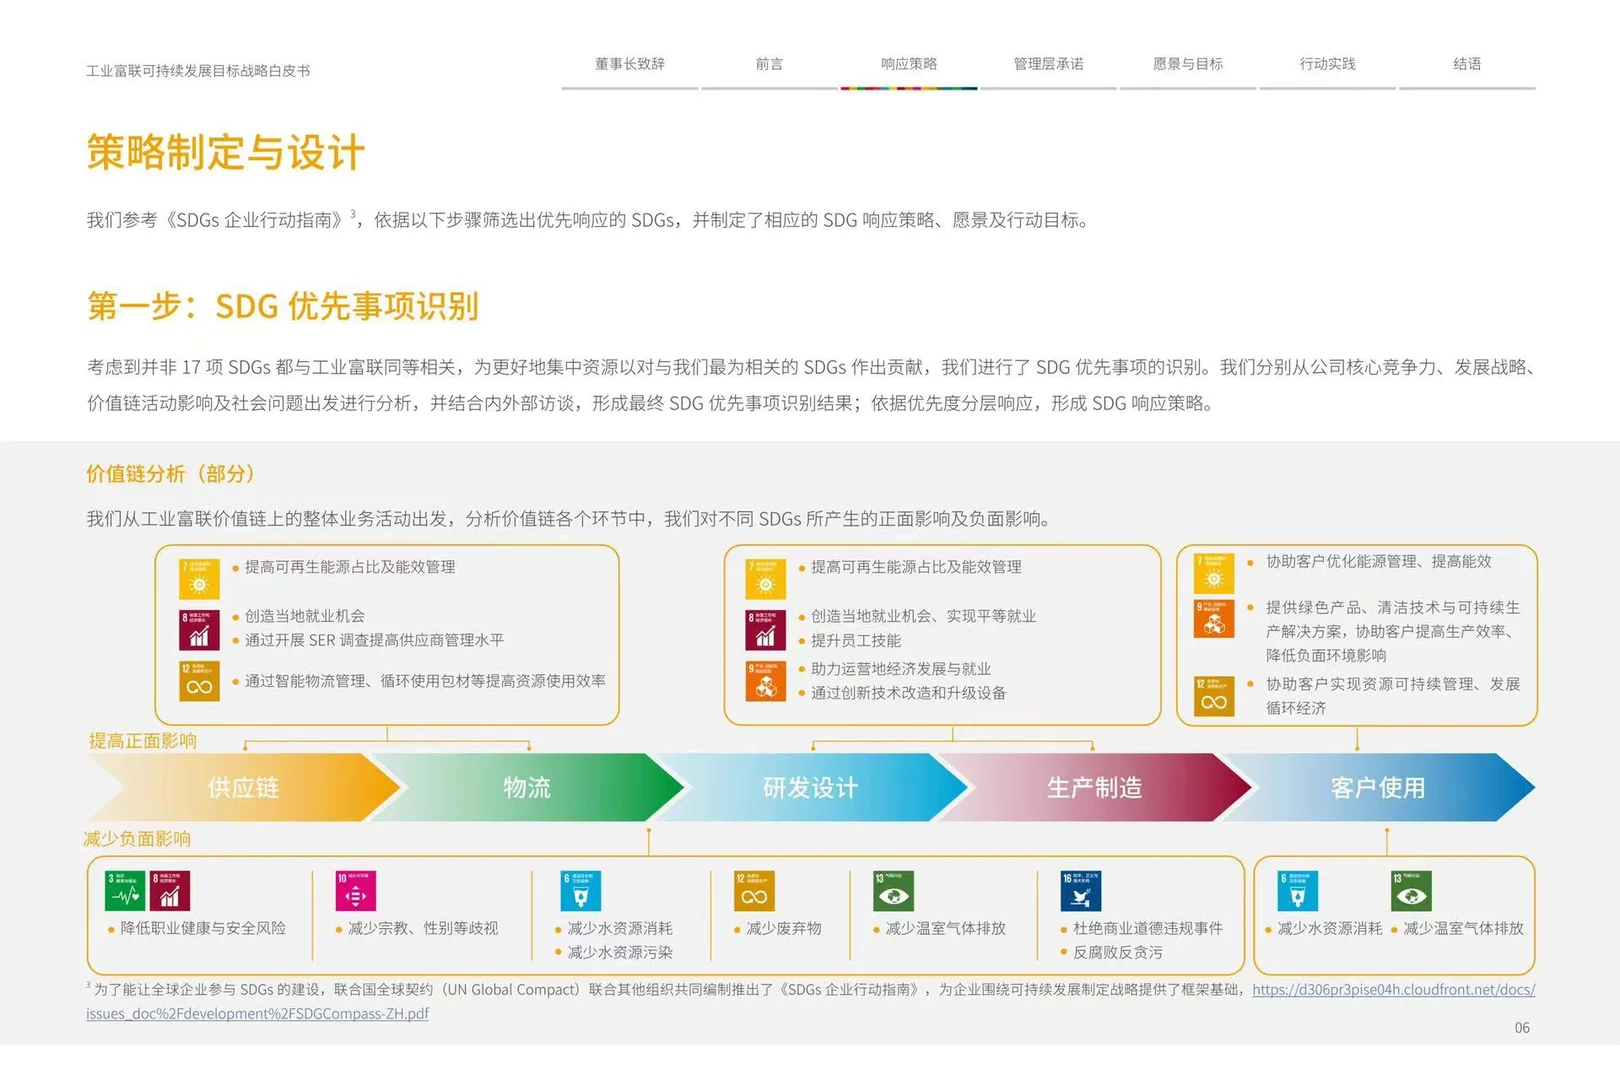
Task: Click SDG 13 icon in box below 客户使用
Action: 1411,891
